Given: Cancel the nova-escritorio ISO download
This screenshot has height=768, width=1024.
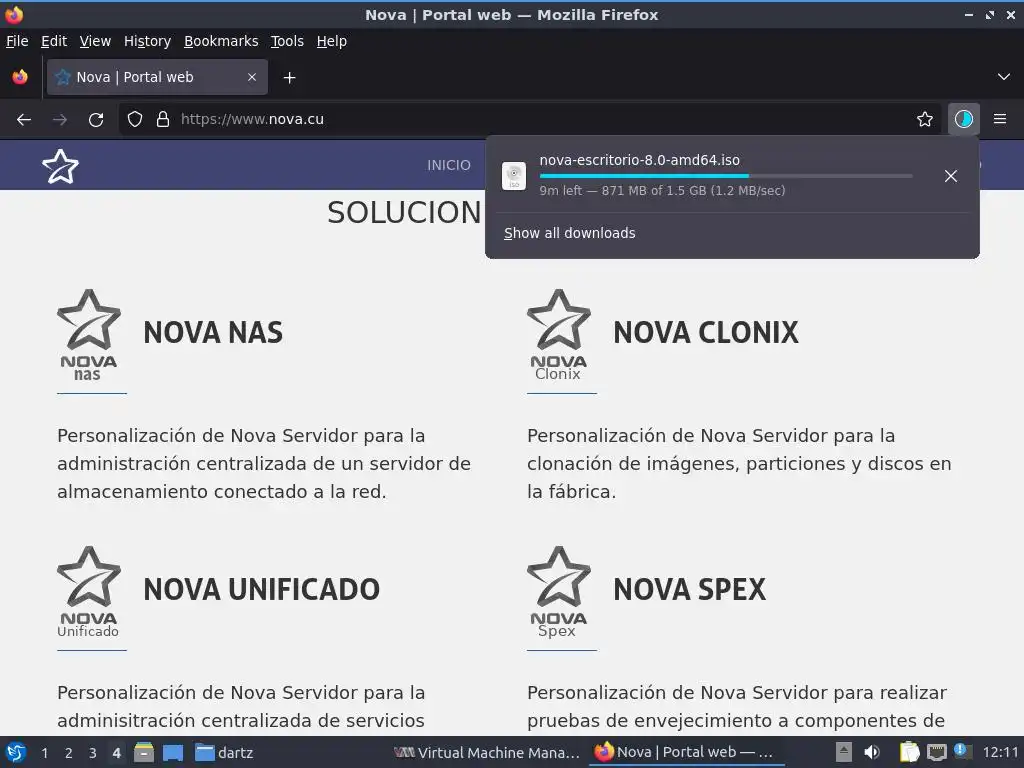Looking at the screenshot, I should tap(951, 176).
